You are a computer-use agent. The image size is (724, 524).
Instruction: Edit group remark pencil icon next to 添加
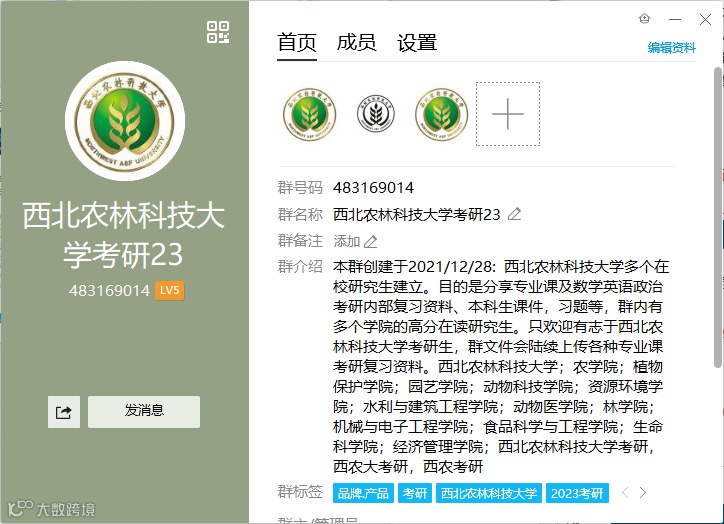point(370,241)
